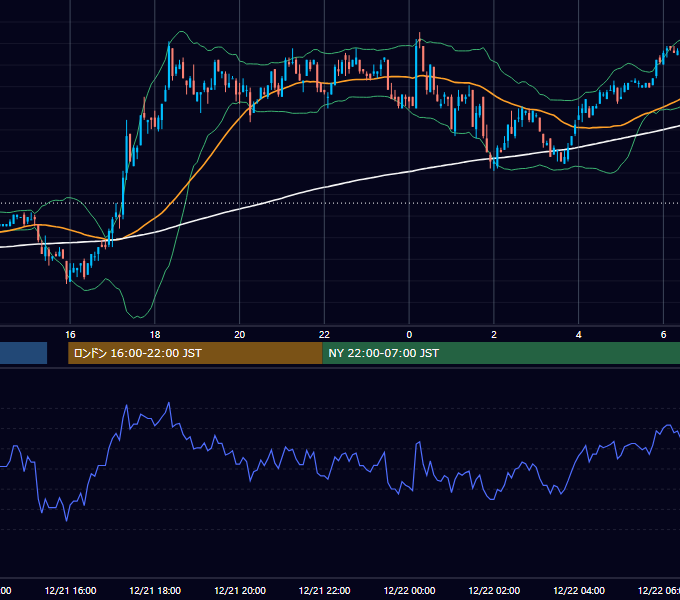
Task: Click the NY 22:00-07:00 JST session bar
Action: [x=501, y=353]
